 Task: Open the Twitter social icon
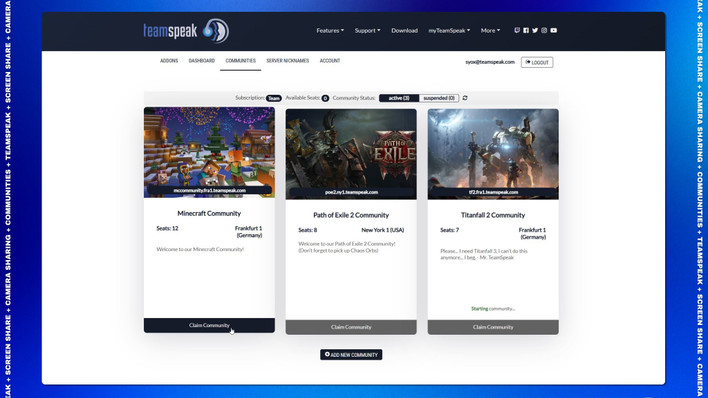(x=535, y=30)
